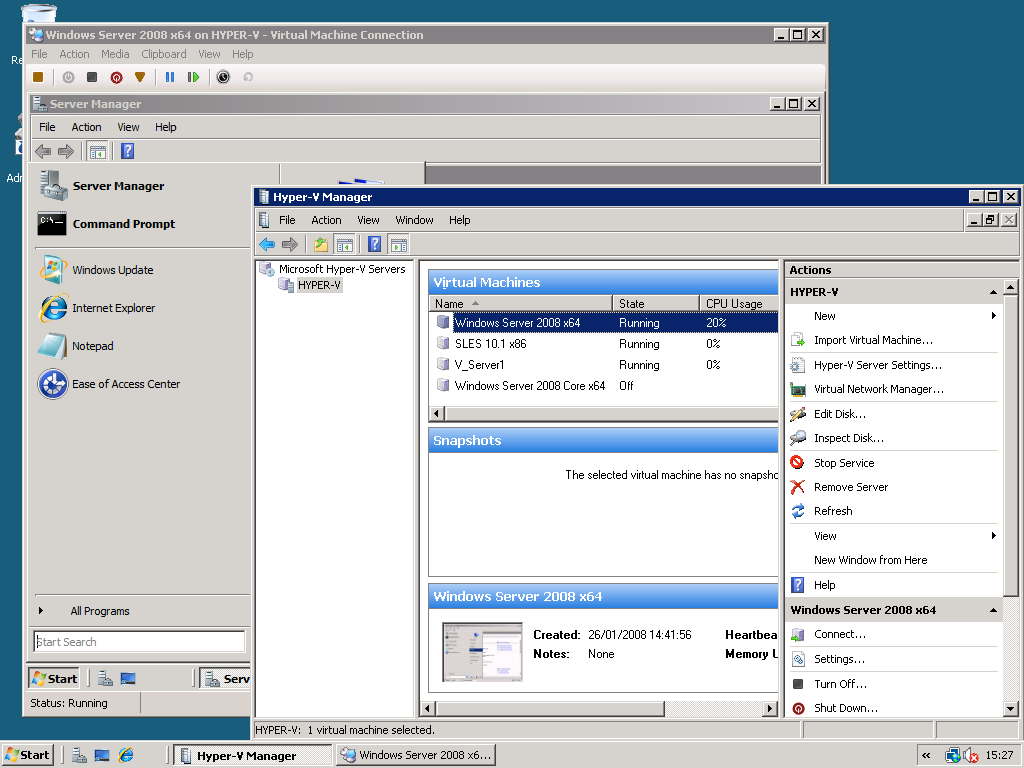
Task: Open Hyper-V Server Settings
Action: point(878,364)
